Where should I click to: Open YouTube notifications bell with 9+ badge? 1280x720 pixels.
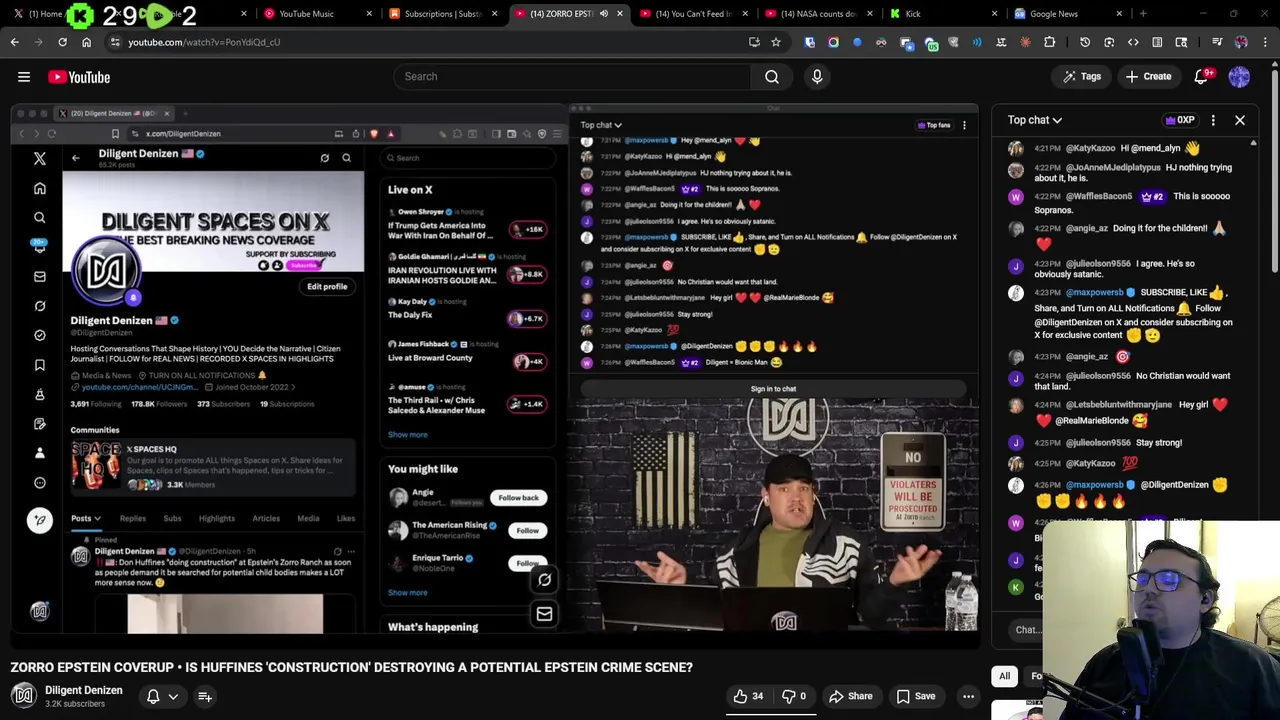click(1203, 77)
